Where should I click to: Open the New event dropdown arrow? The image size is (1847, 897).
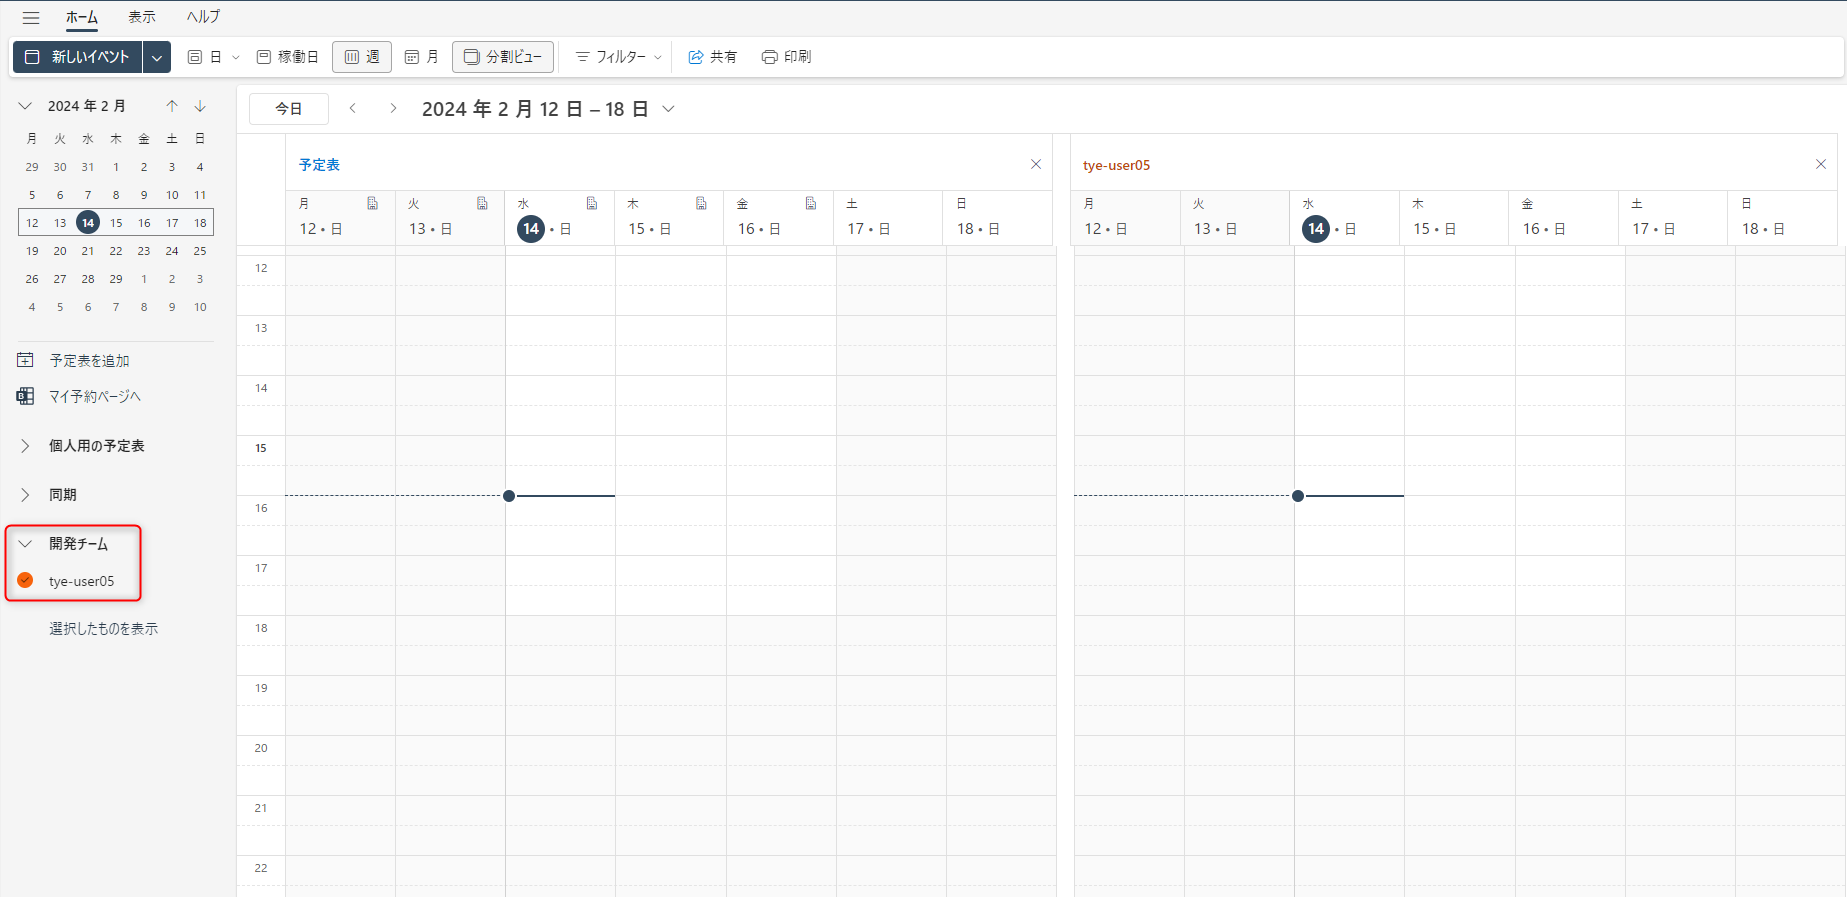click(157, 57)
